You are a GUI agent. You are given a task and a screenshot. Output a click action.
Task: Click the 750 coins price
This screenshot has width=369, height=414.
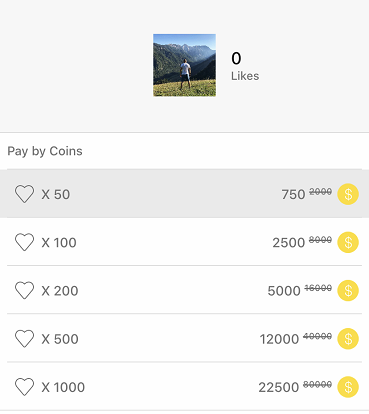point(293,194)
